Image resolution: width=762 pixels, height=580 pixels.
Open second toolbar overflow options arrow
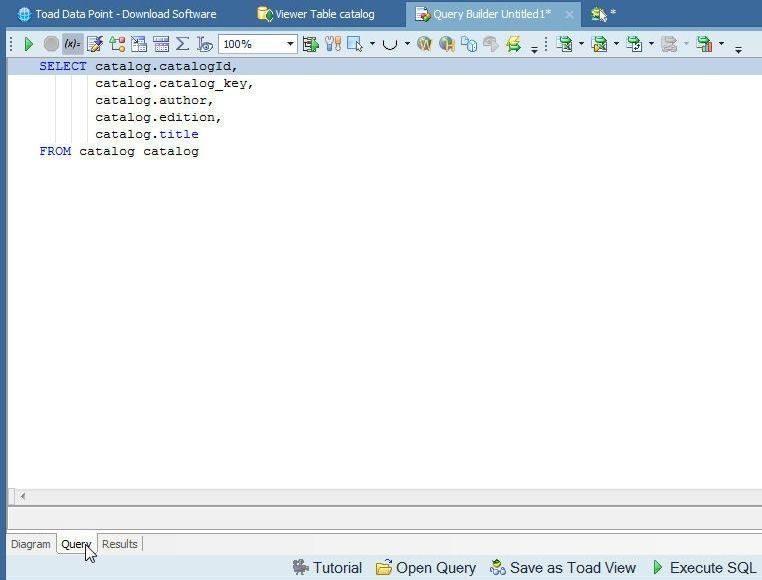738,49
